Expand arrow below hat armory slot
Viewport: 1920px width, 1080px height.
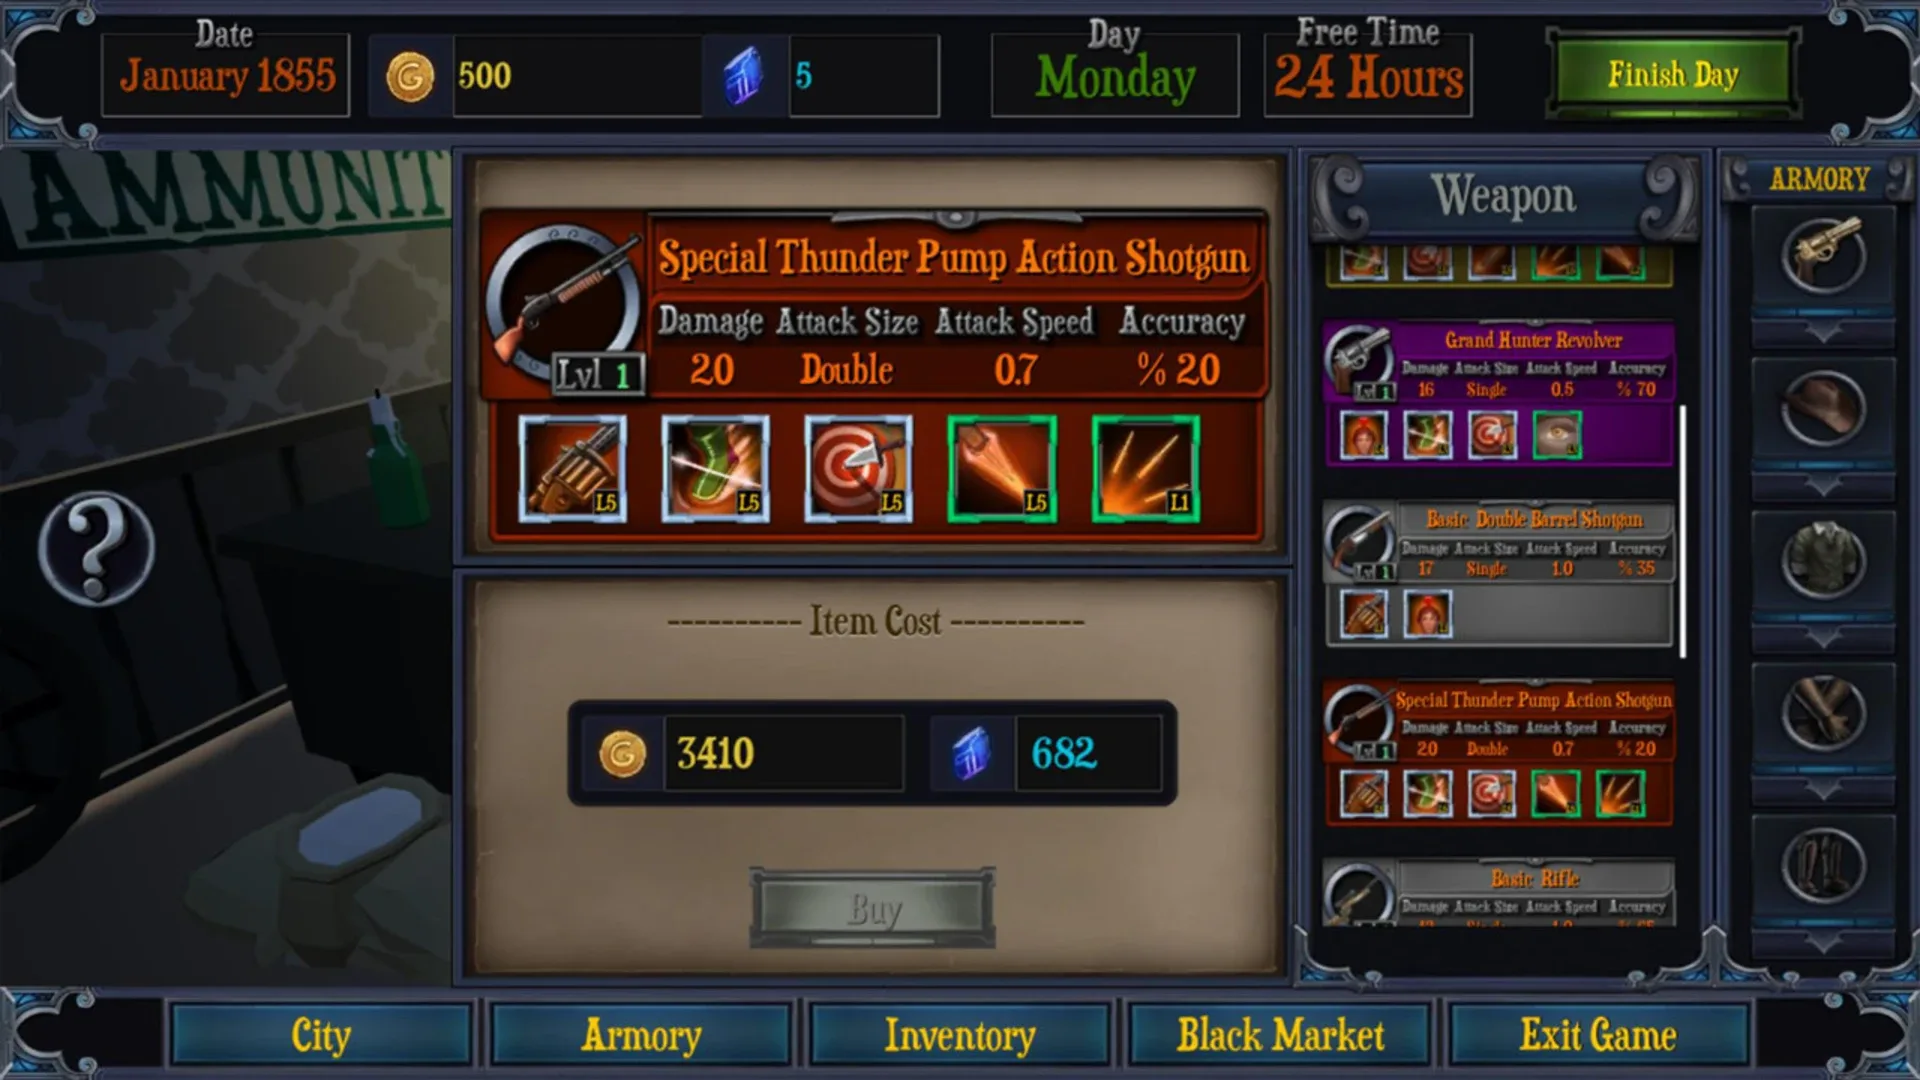click(1823, 486)
